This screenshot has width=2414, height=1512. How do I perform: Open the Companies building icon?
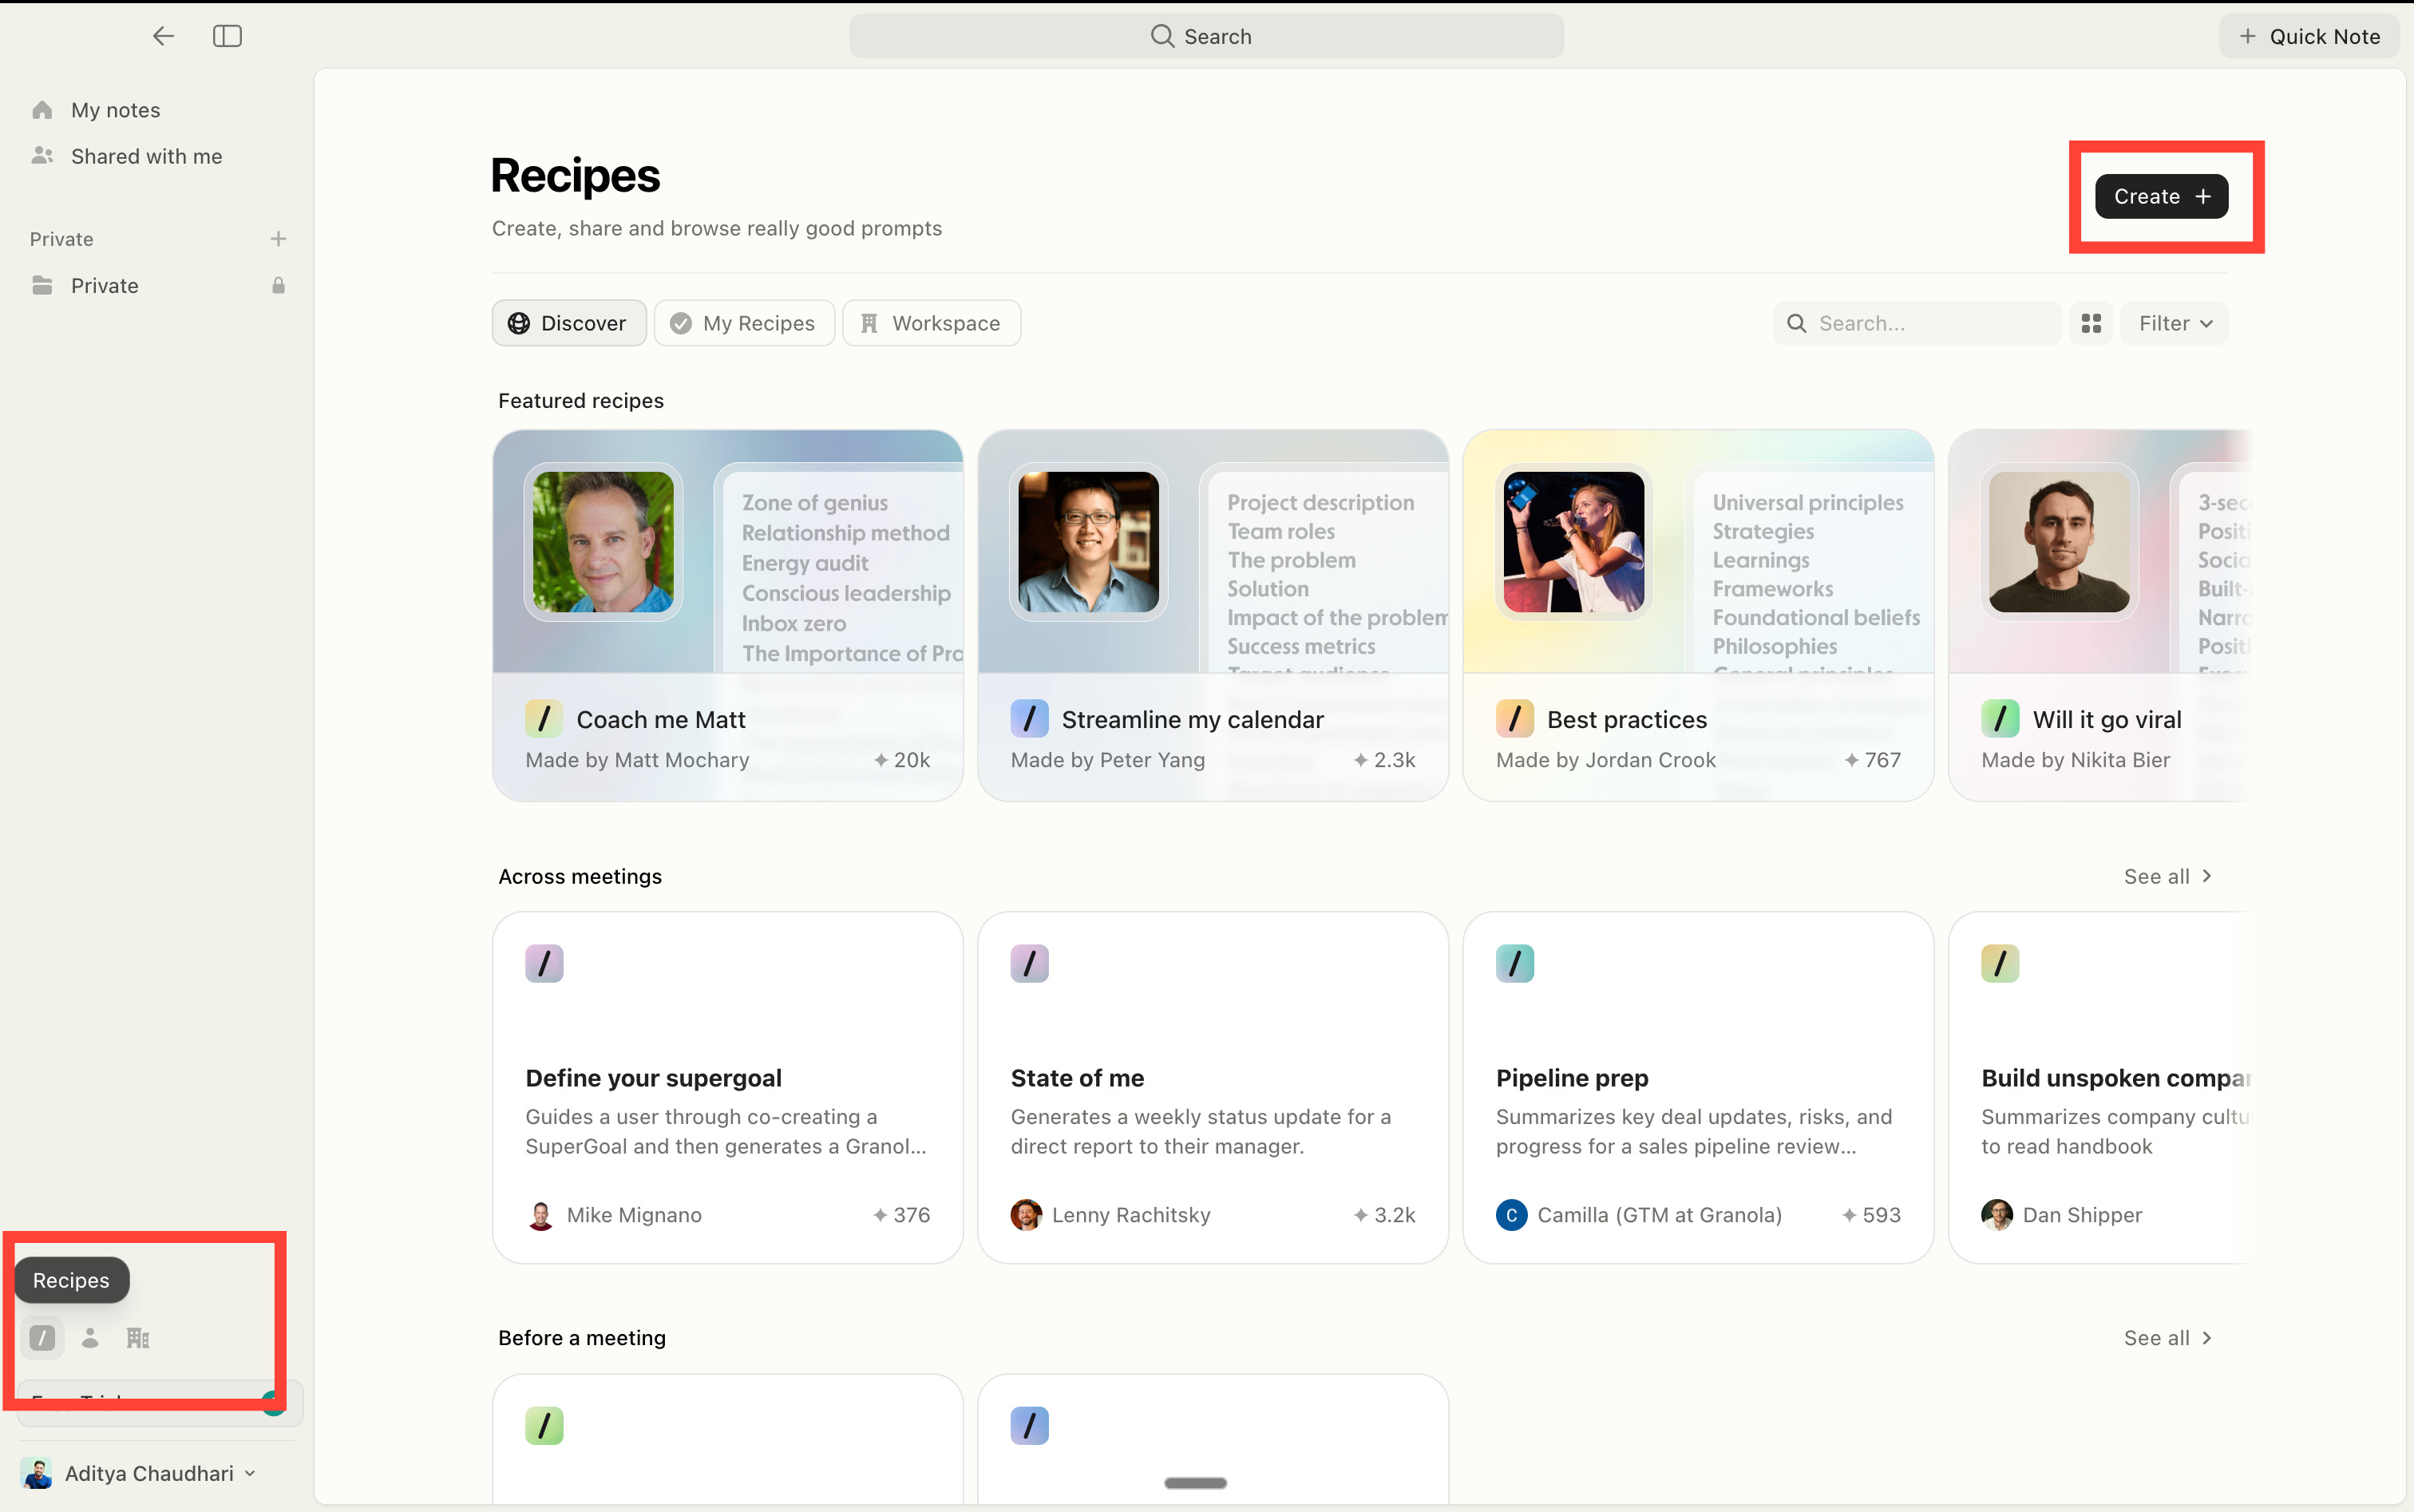coord(138,1338)
